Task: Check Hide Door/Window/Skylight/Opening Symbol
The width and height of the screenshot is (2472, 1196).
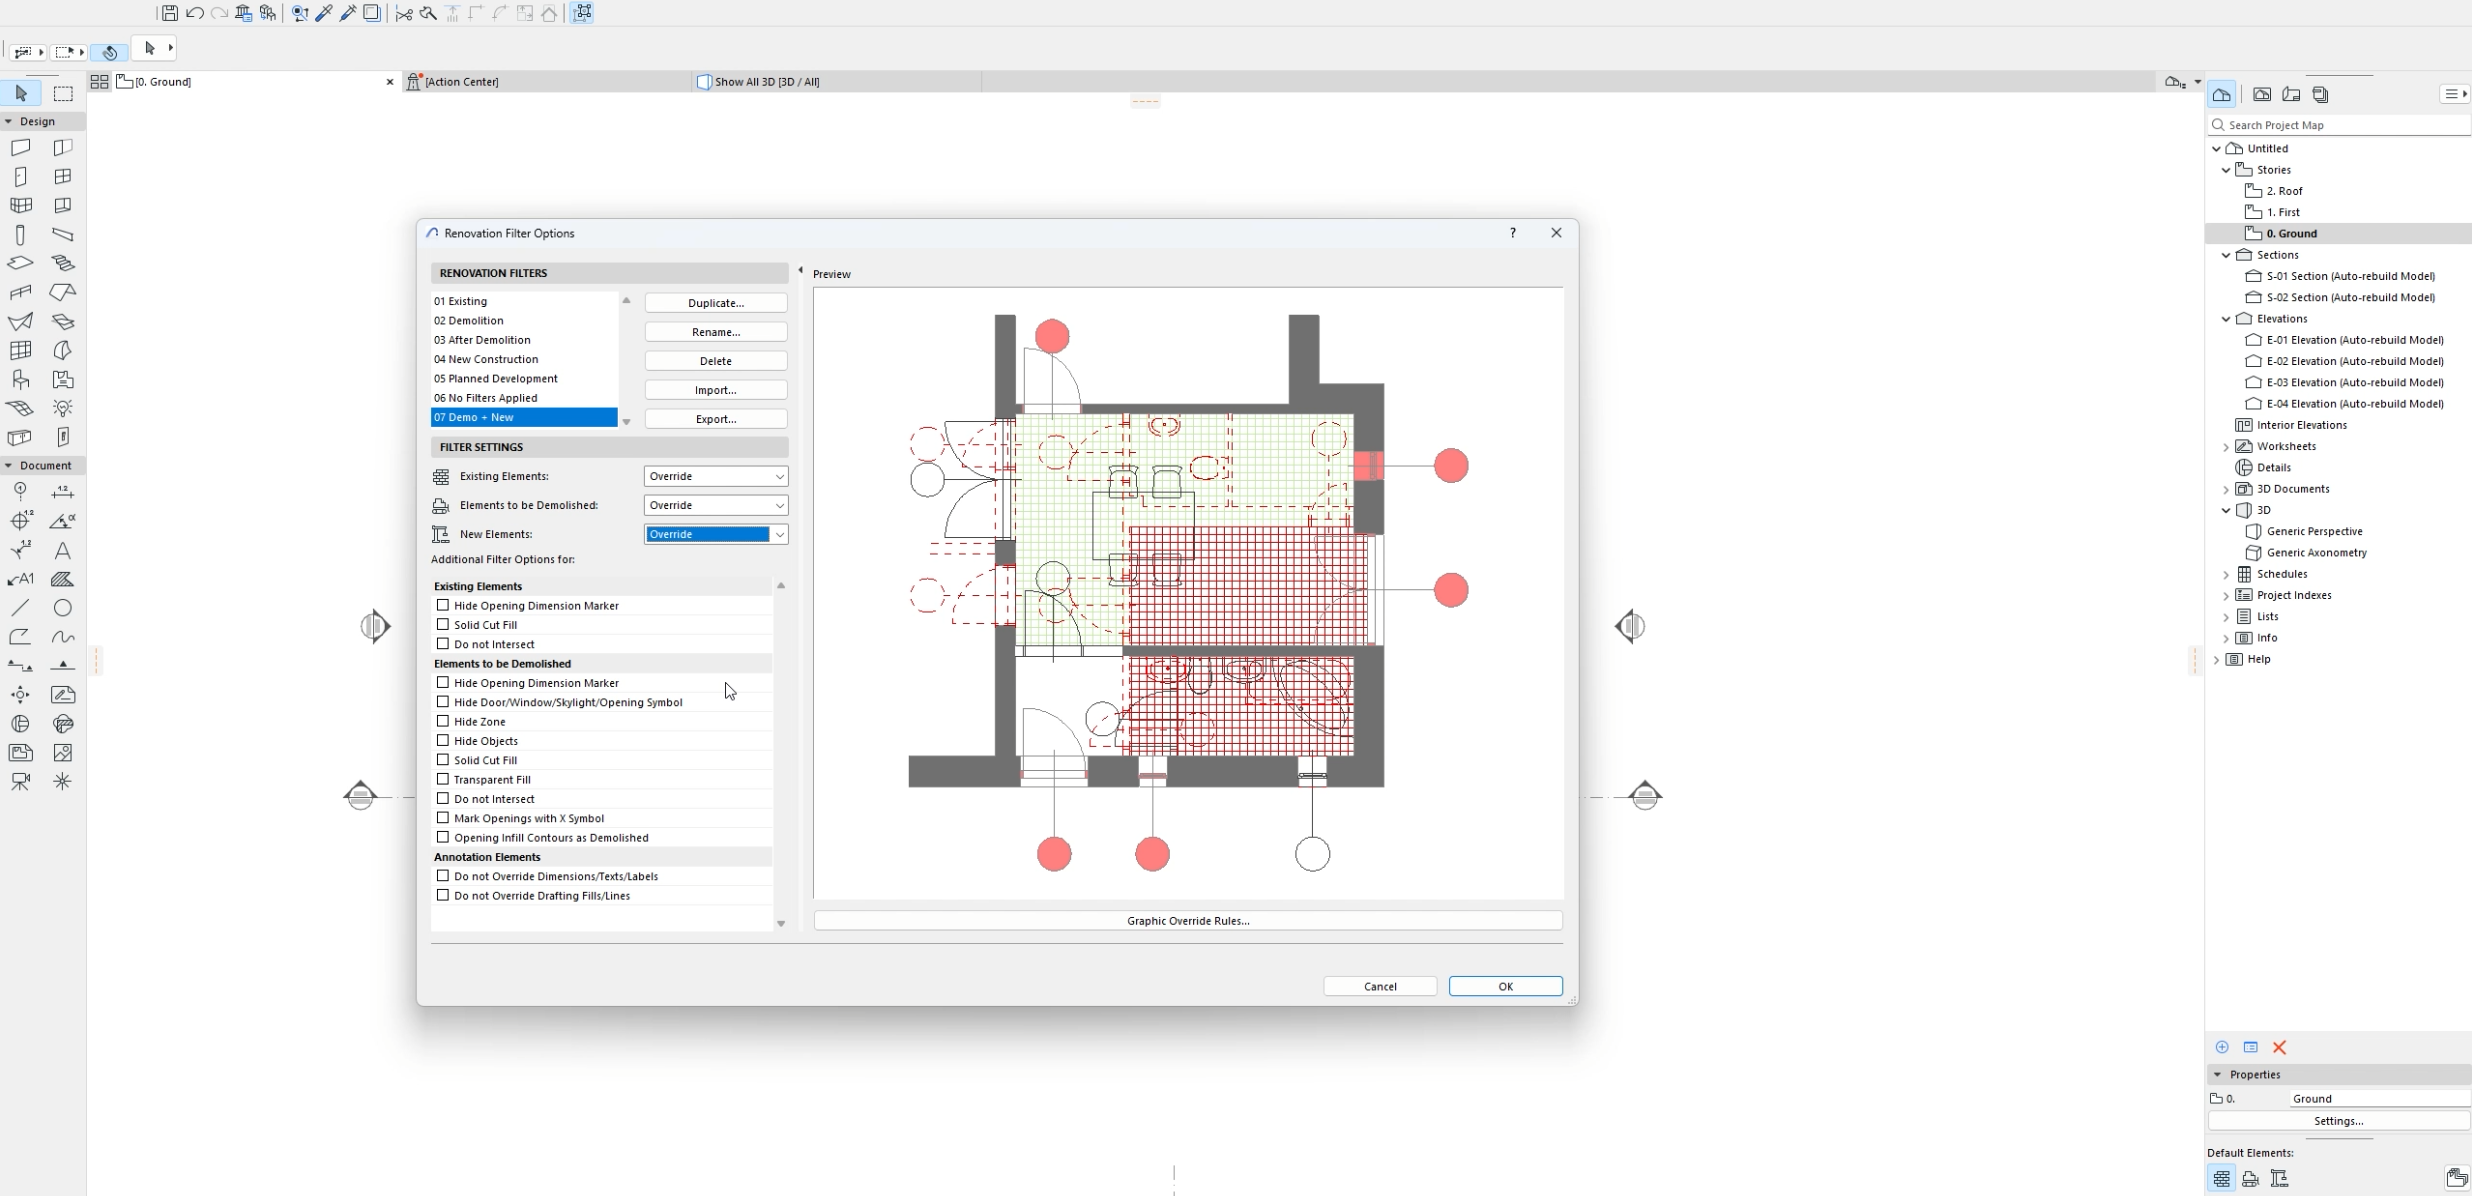Action: pyautogui.click(x=443, y=702)
